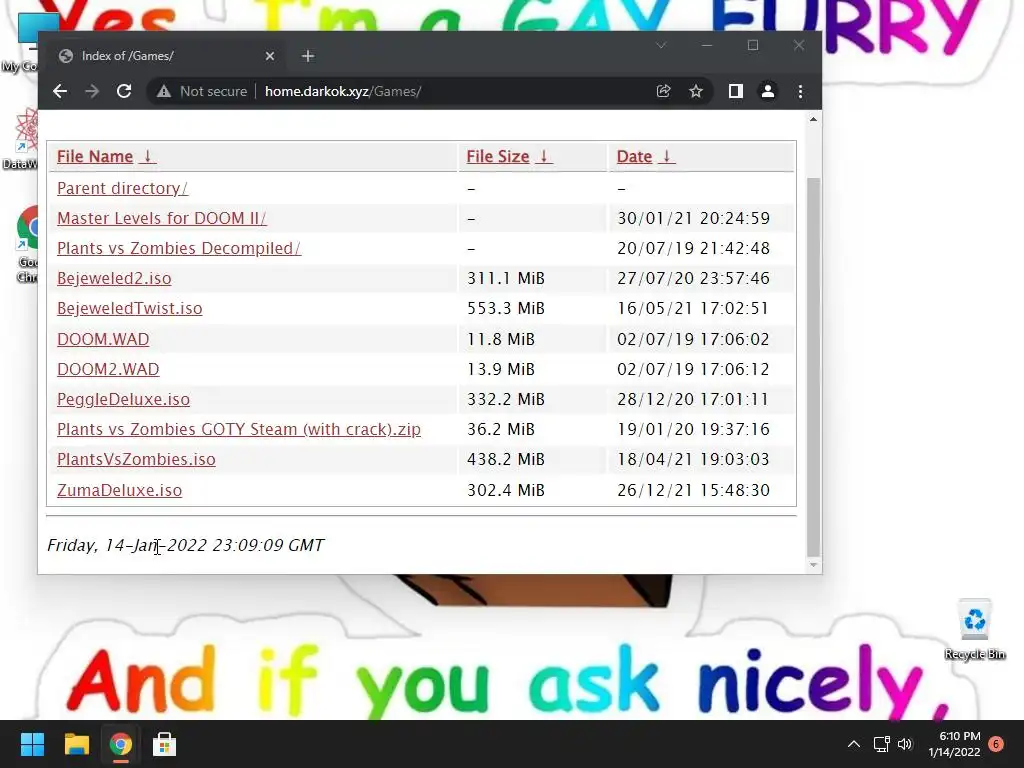This screenshot has width=1024, height=768.
Task: Bookmark this page with star icon
Action: (696, 91)
